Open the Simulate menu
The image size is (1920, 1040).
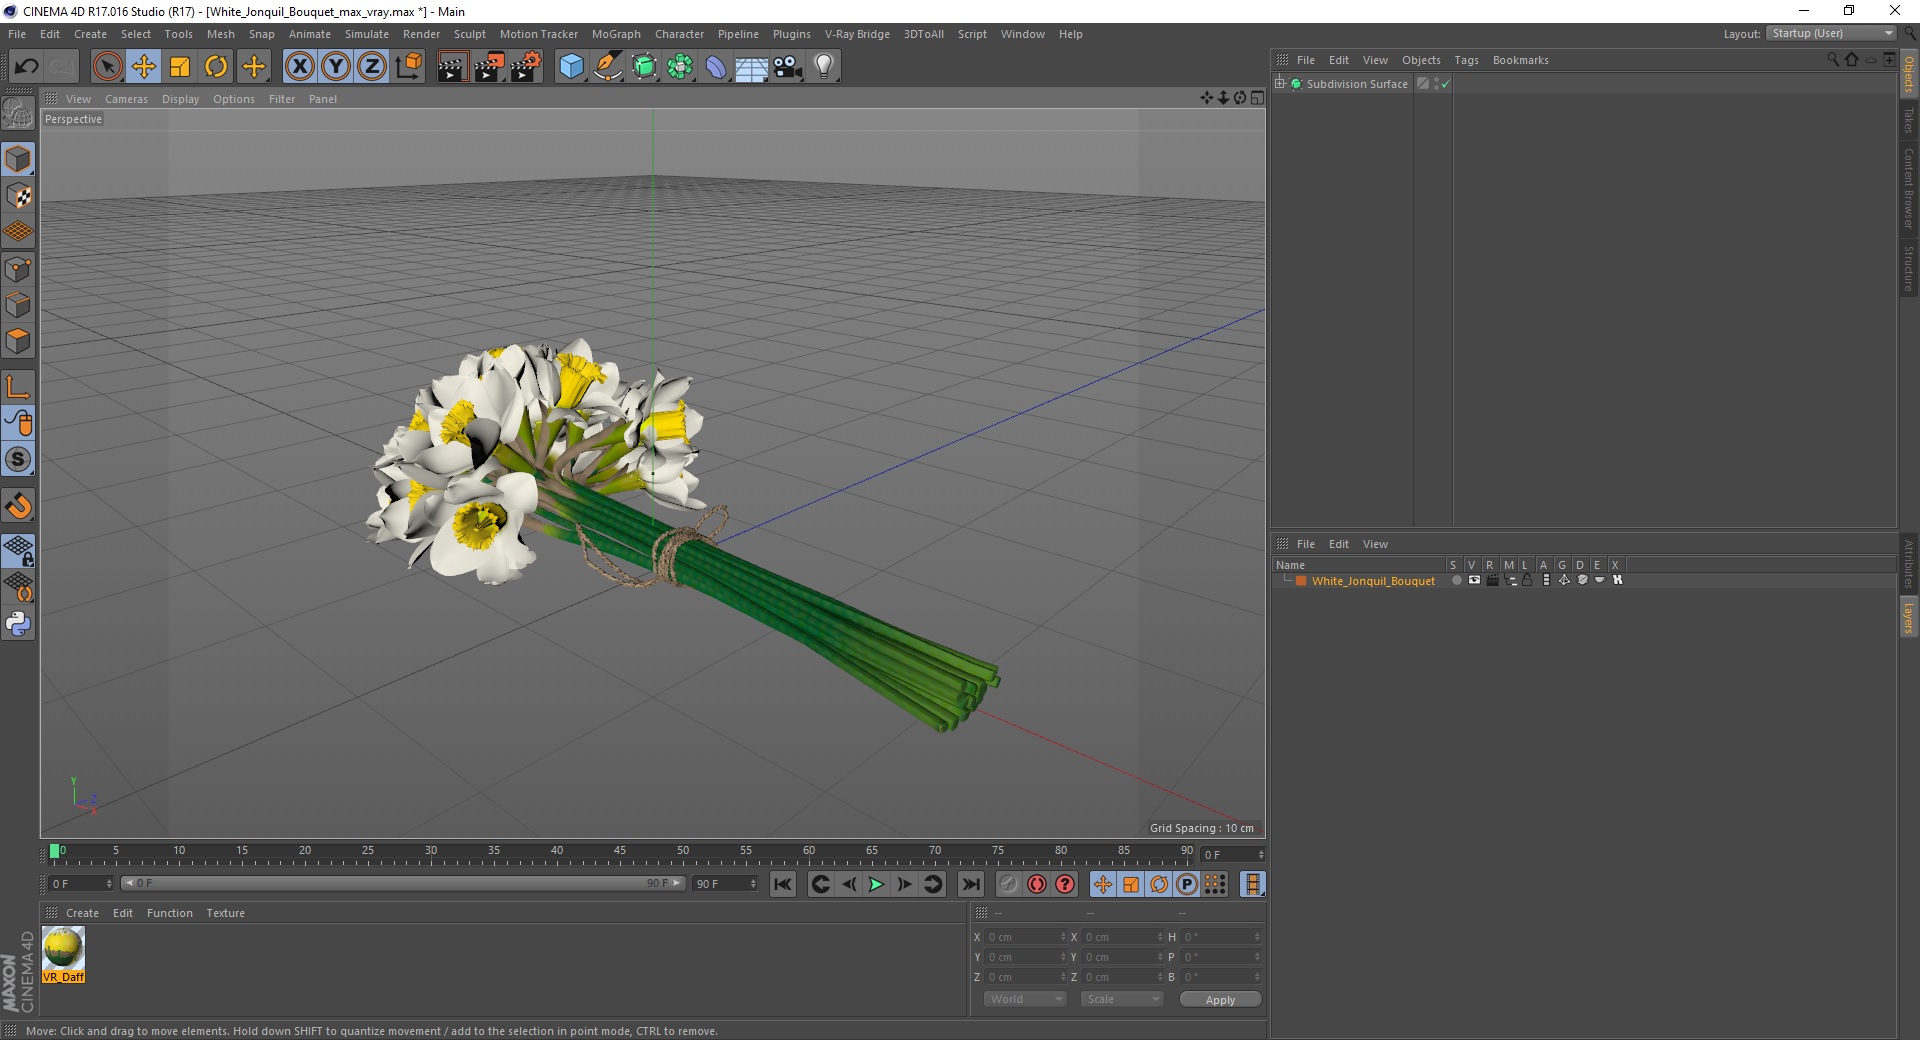point(367,34)
